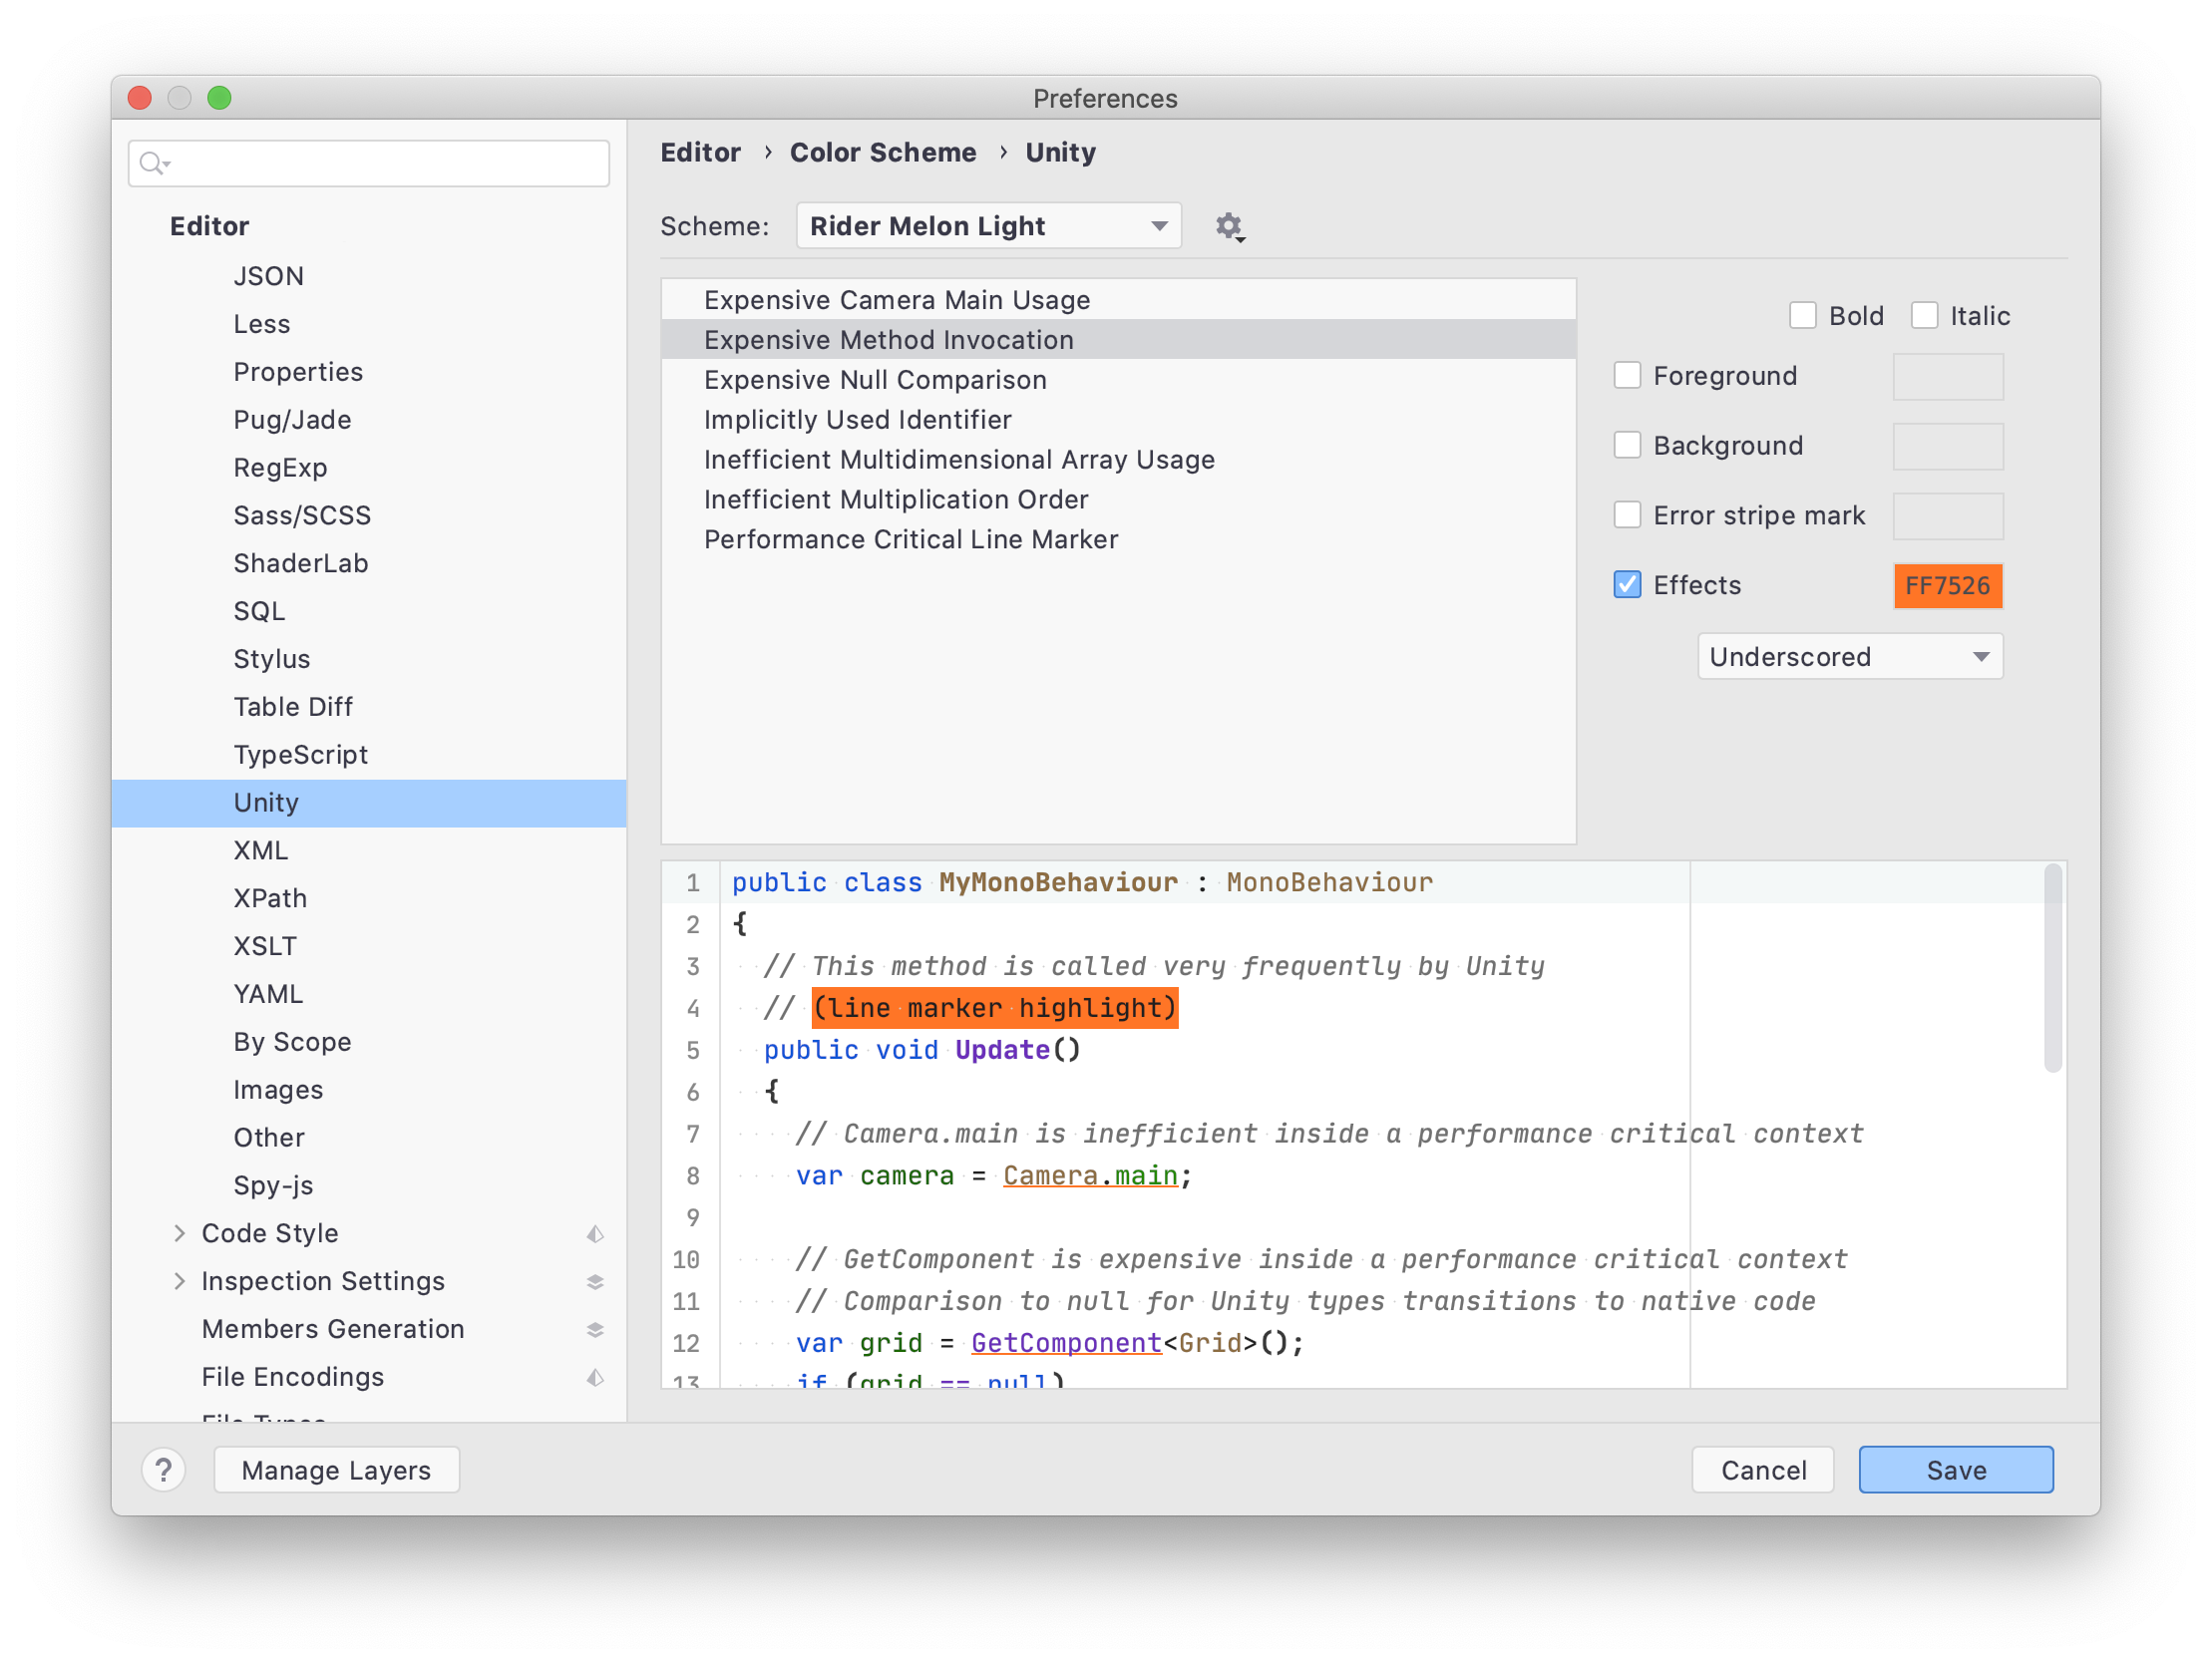Click the preferences search input field
This screenshot has width=2212, height=1663.
pos(369,163)
